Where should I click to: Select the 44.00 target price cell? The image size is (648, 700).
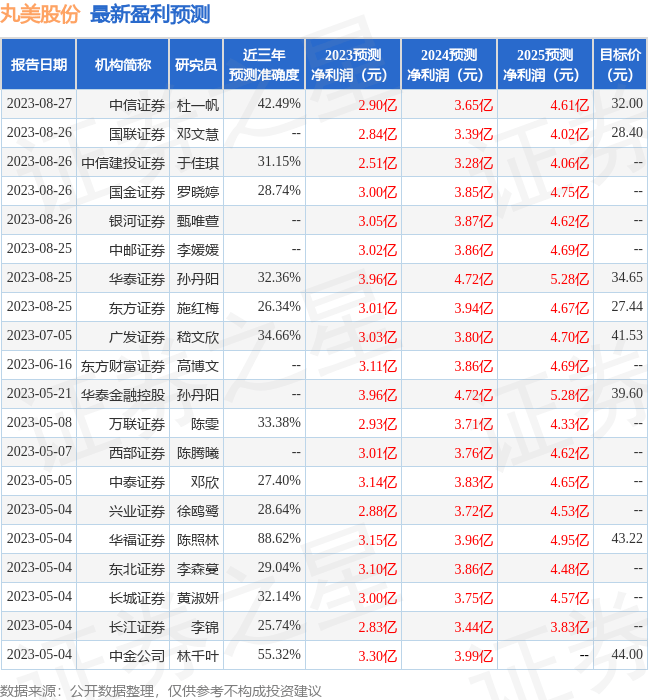pyautogui.click(x=626, y=656)
